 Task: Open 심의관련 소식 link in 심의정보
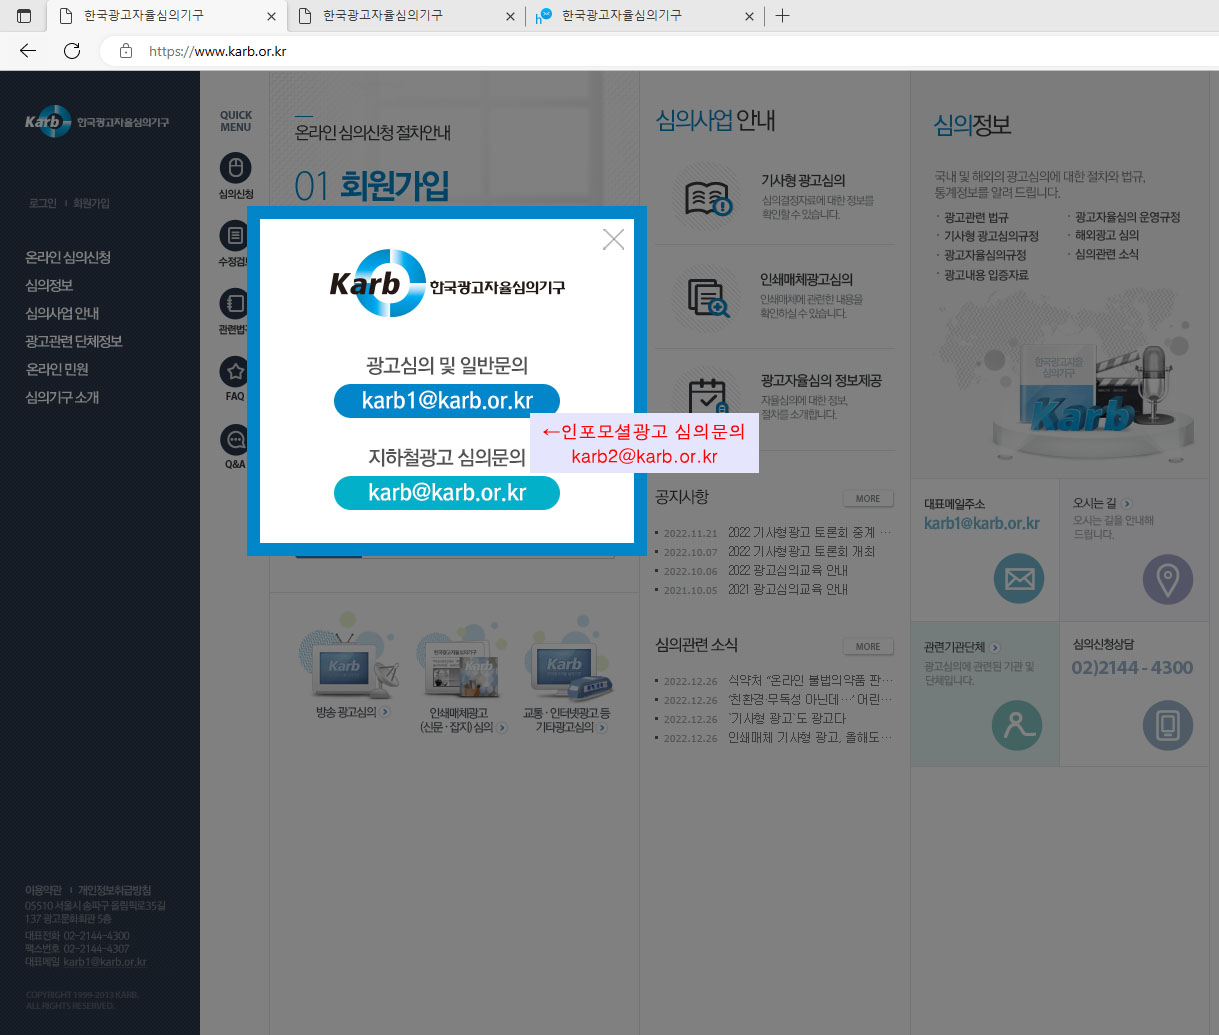[x=1107, y=255]
